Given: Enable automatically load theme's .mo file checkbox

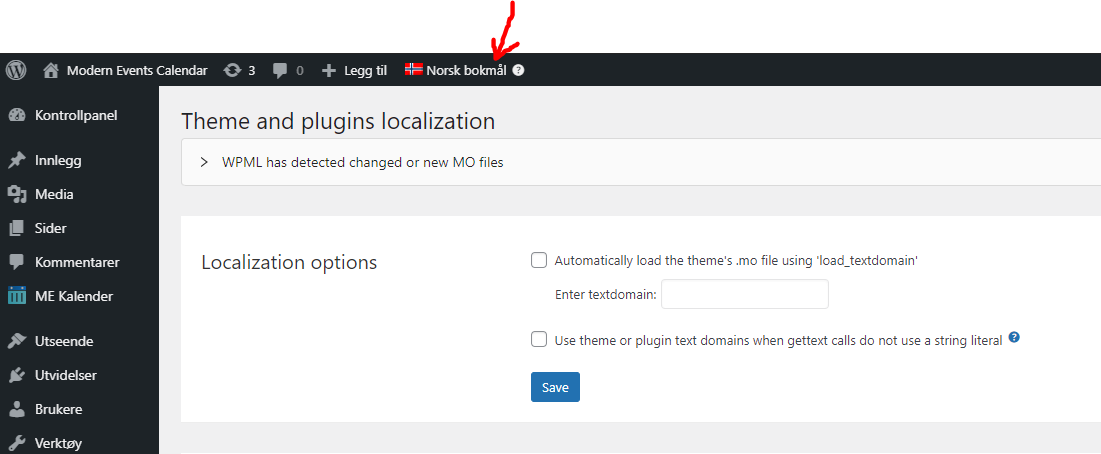Looking at the screenshot, I should [x=539, y=260].
